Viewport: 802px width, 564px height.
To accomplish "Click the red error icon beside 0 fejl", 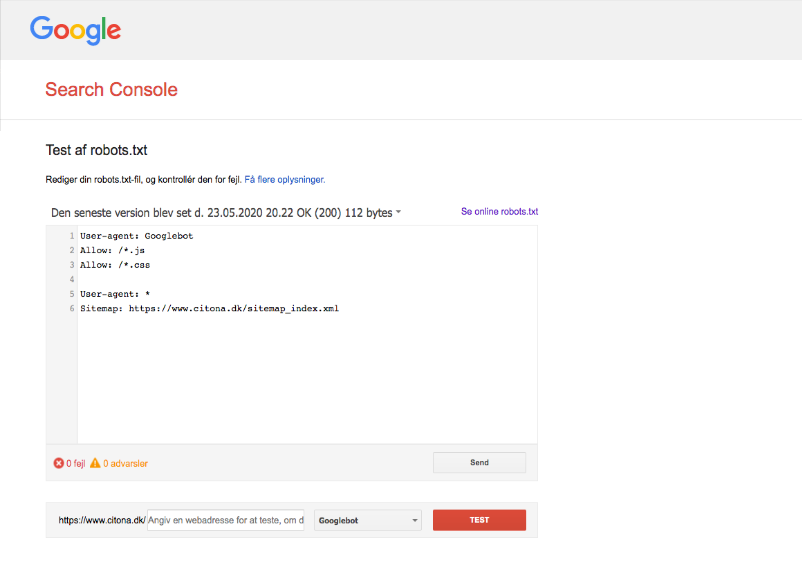I will click(x=59, y=463).
